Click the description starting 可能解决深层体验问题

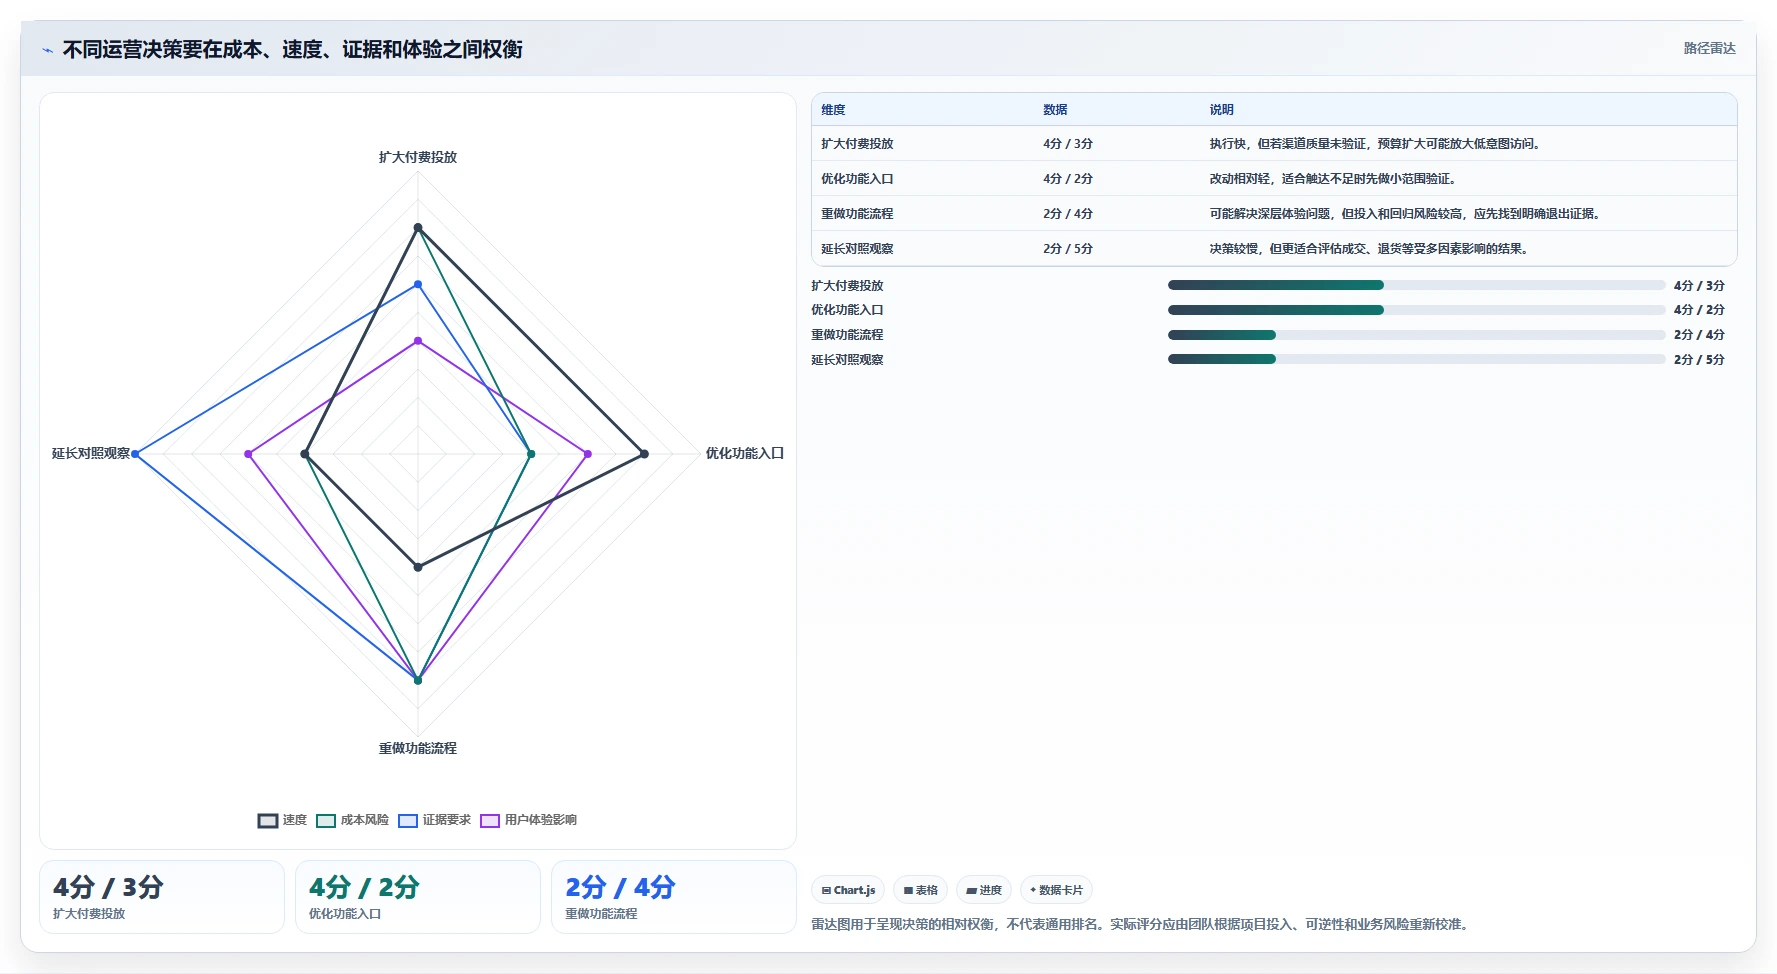coord(1407,214)
